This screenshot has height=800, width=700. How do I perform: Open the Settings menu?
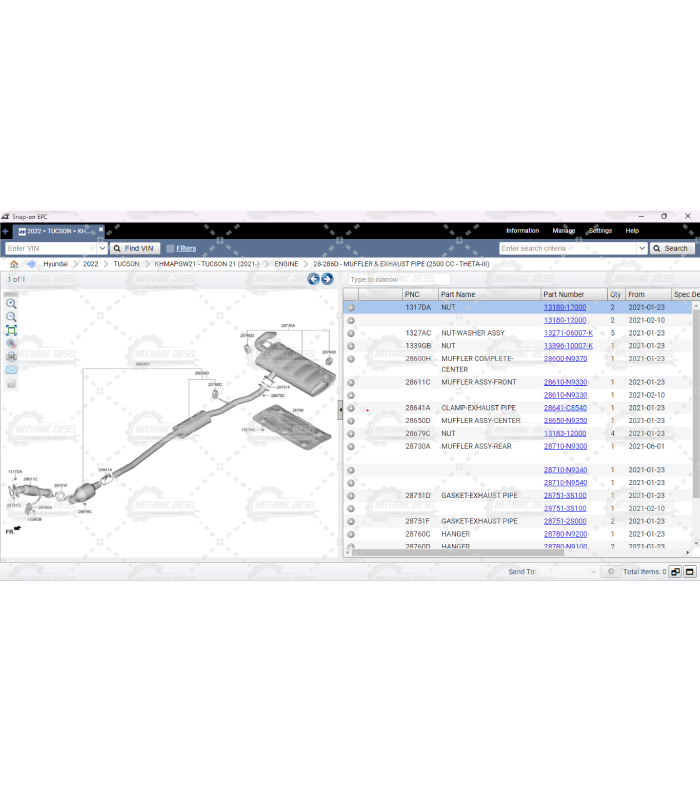pos(600,231)
